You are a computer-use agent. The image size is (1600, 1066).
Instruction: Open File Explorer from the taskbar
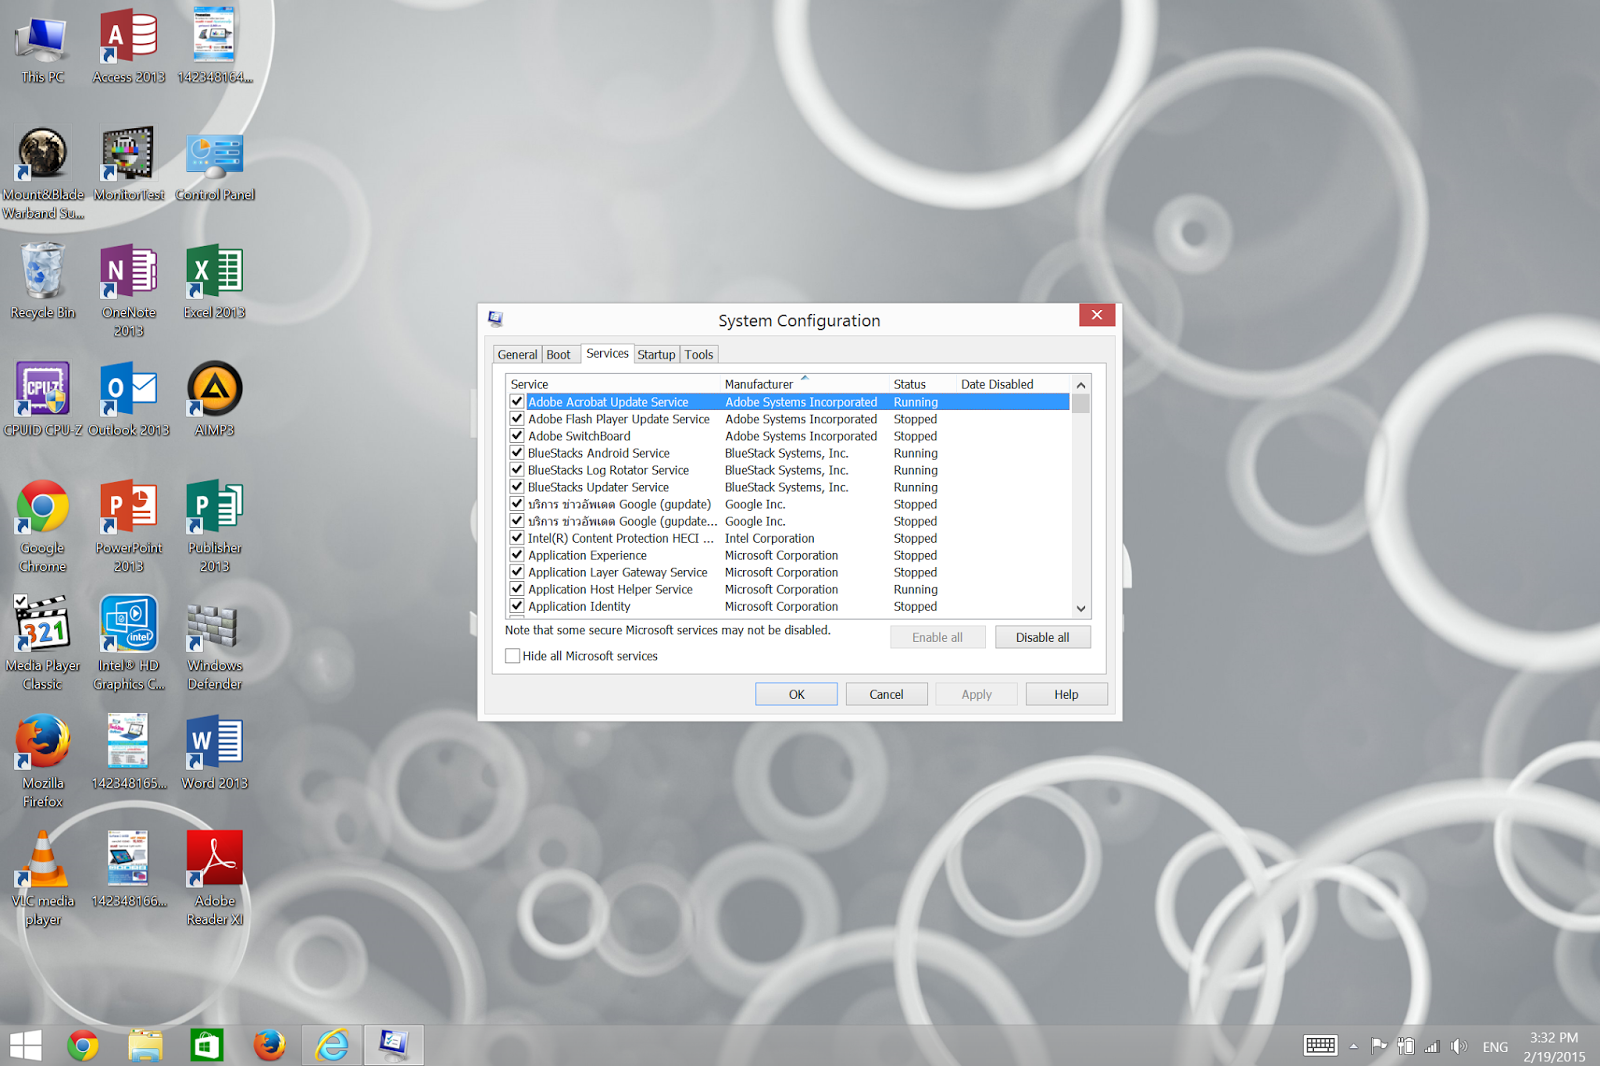[145, 1045]
